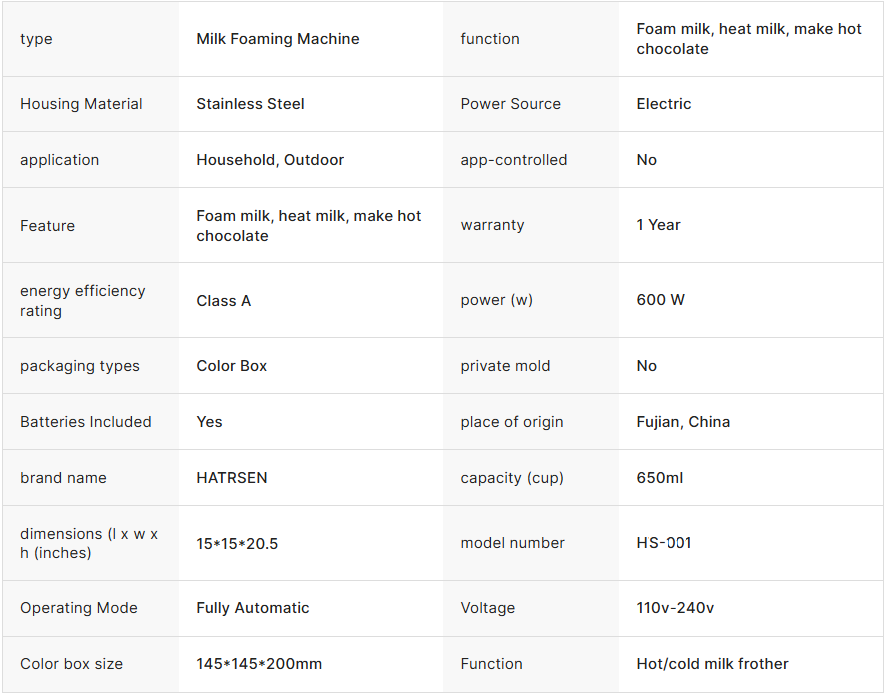Select the 'HATRSEN' brand name value

point(231,478)
